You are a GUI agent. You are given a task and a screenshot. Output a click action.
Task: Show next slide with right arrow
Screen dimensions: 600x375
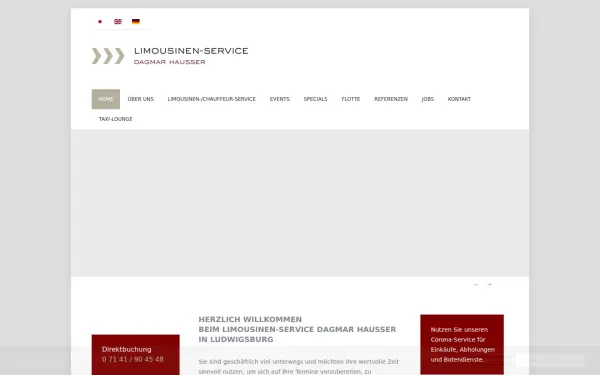489,285
